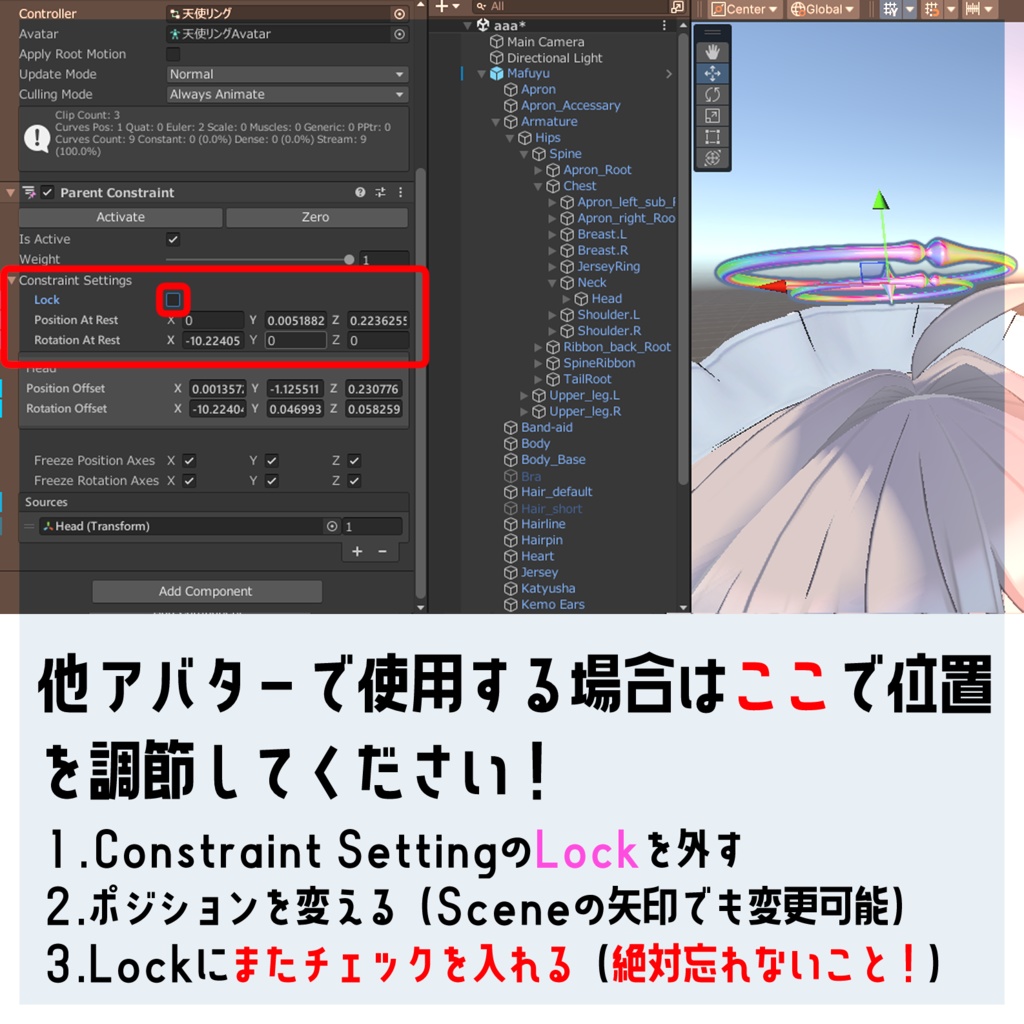This screenshot has height=1024, width=1024.
Task: Select the Band-aid object
Action: coord(547,428)
